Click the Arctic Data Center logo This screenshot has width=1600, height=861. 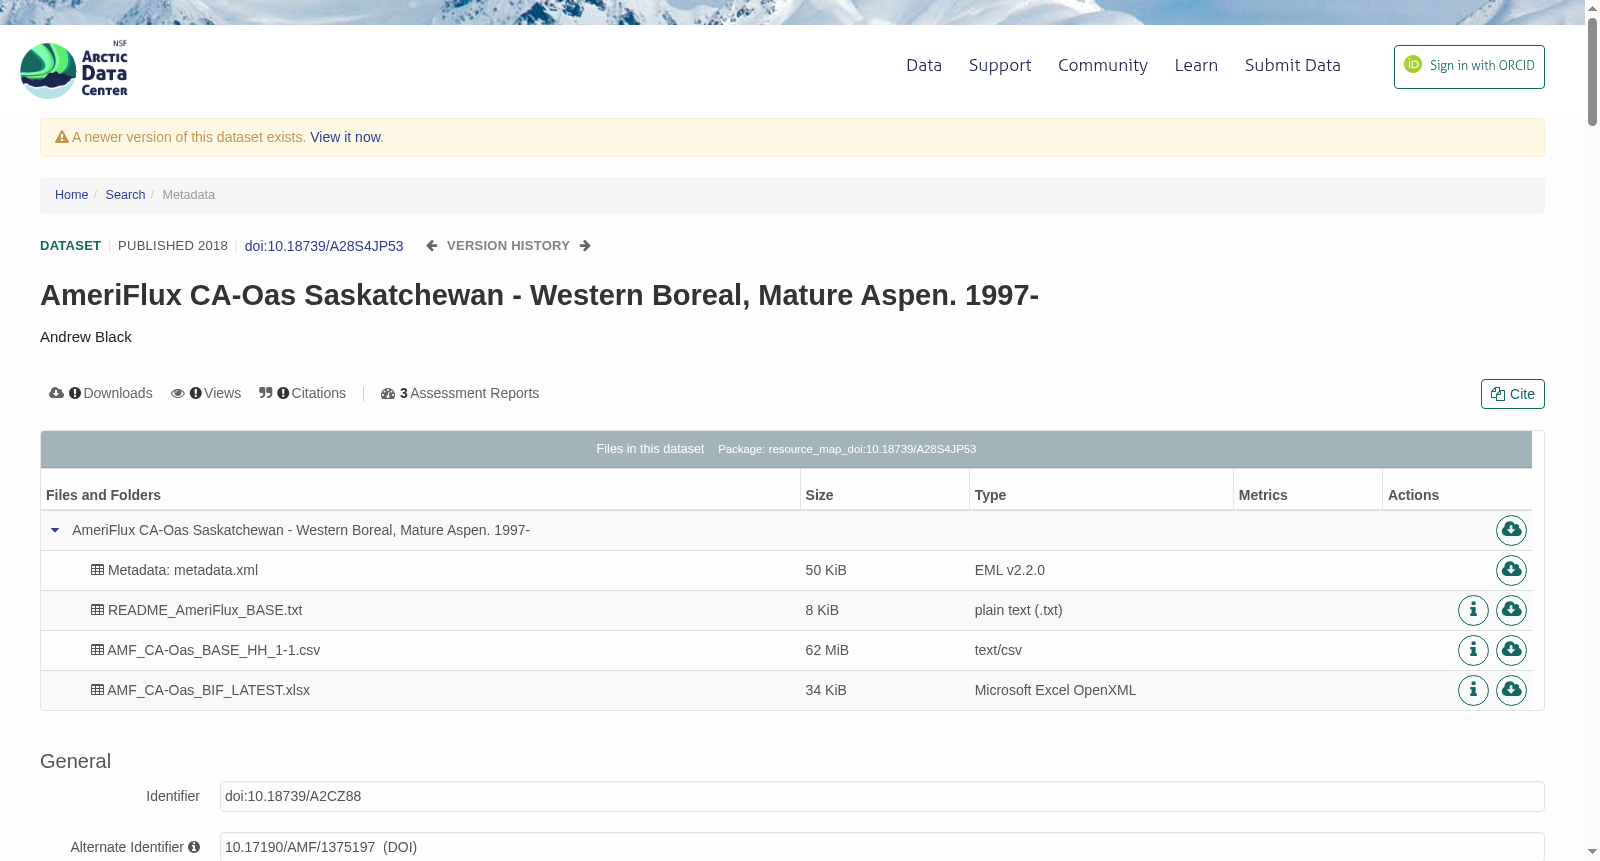point(74,69)
